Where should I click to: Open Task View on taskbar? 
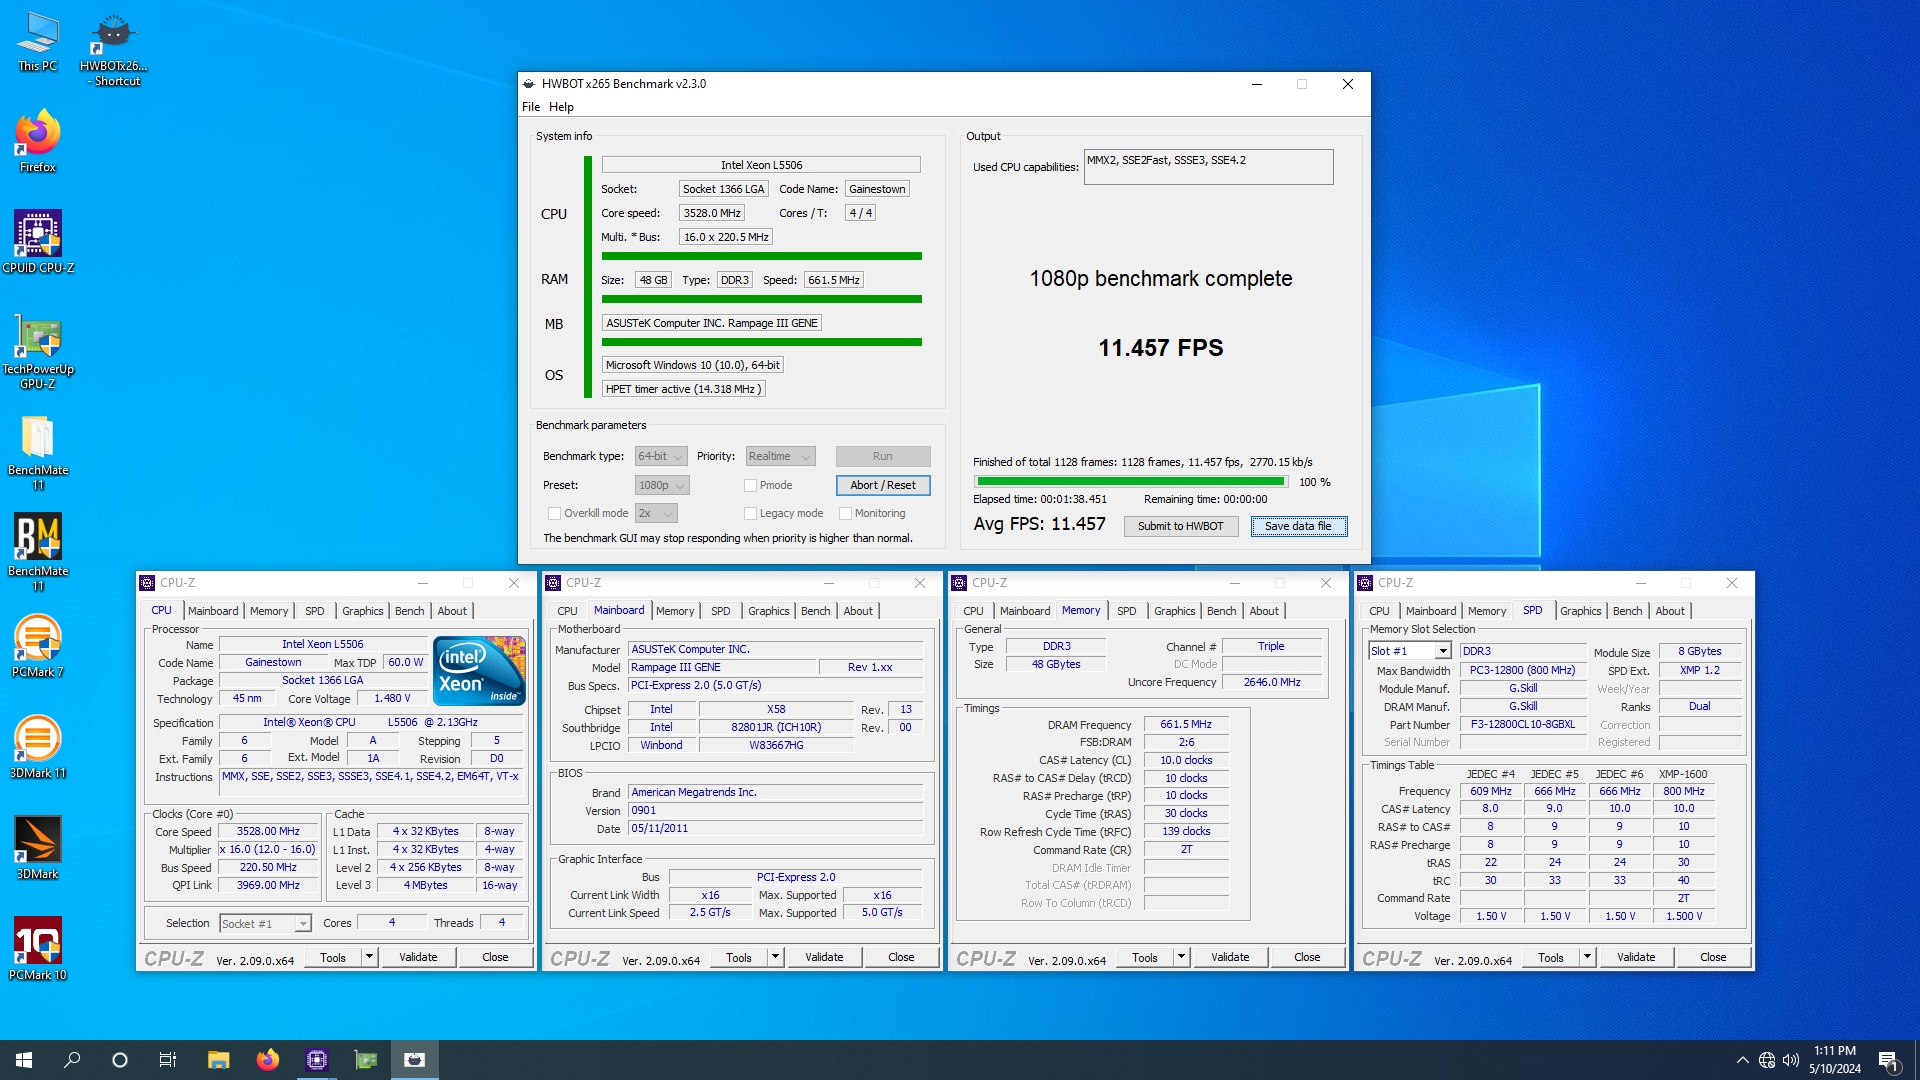pos(168,1060)
